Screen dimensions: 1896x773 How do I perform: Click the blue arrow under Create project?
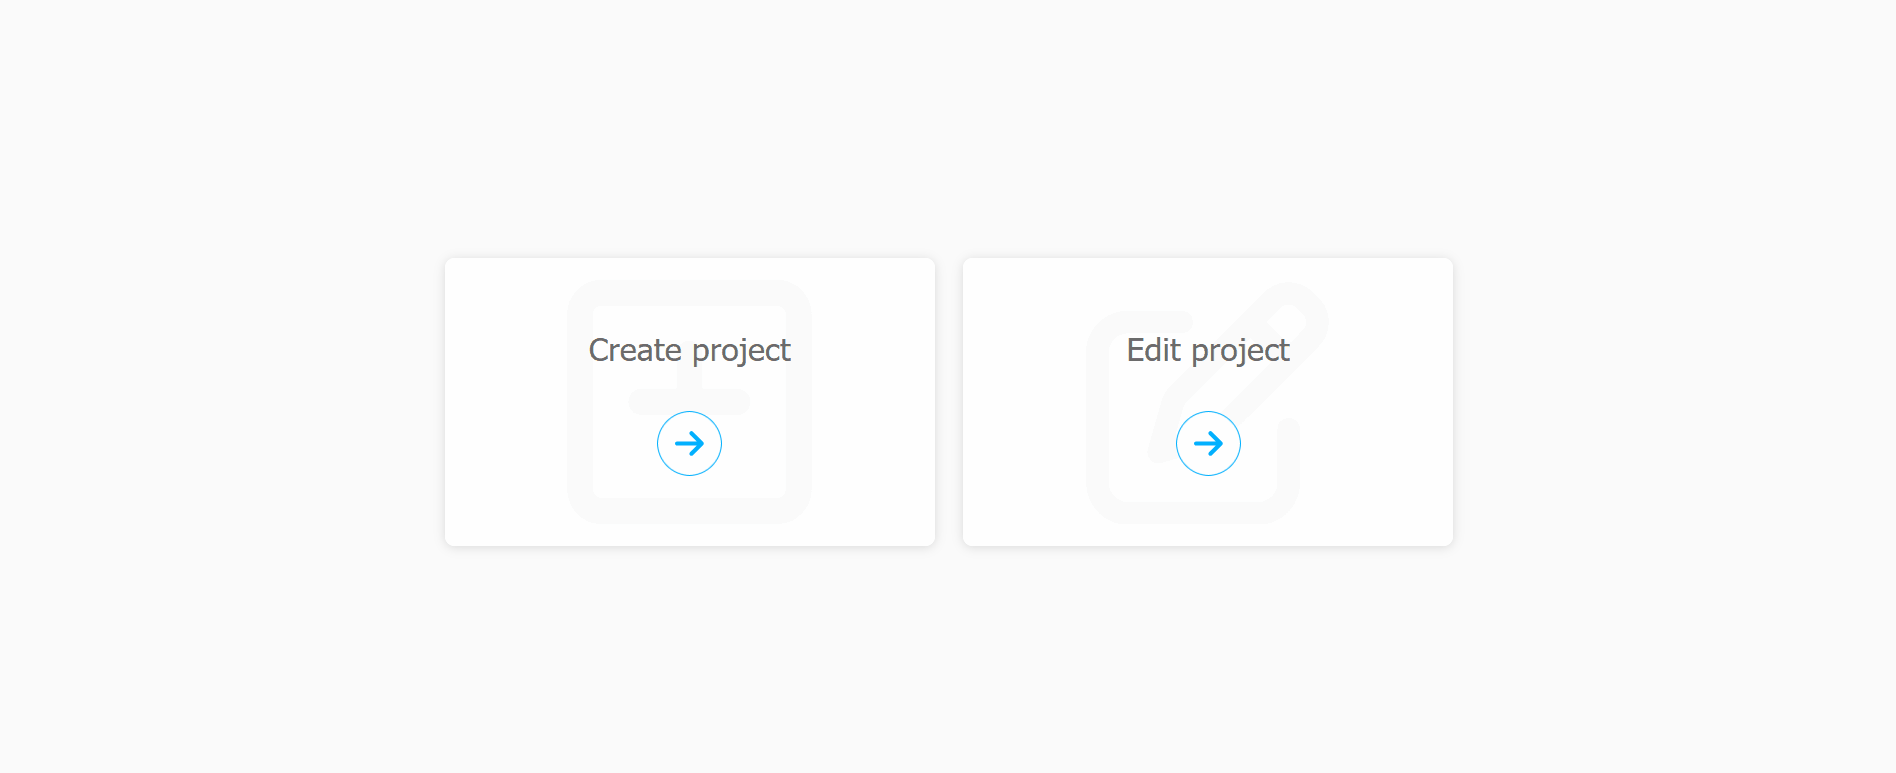(x=689, y=443)
